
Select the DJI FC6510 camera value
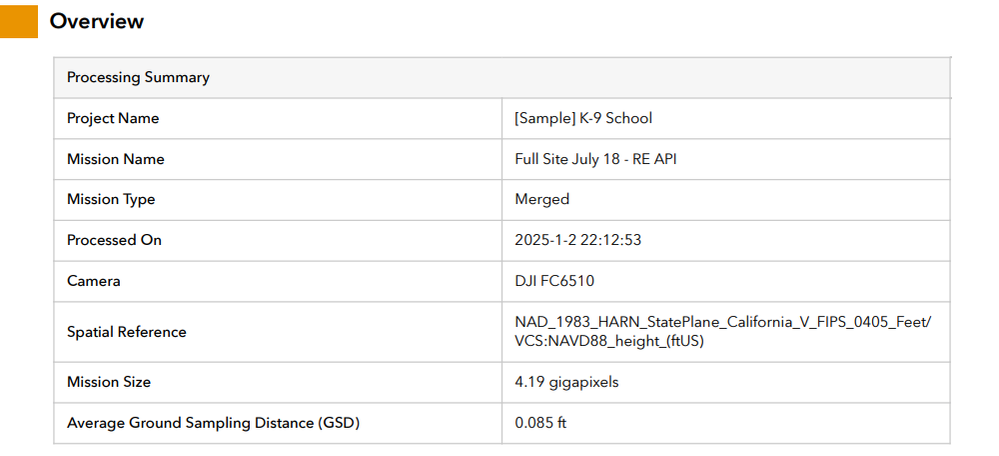coord(555,281)
